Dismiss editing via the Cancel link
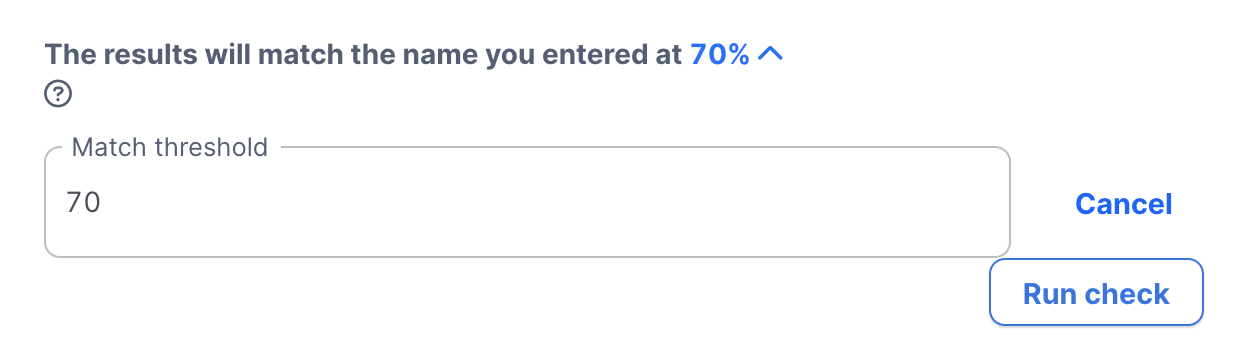 (1123, 204)
